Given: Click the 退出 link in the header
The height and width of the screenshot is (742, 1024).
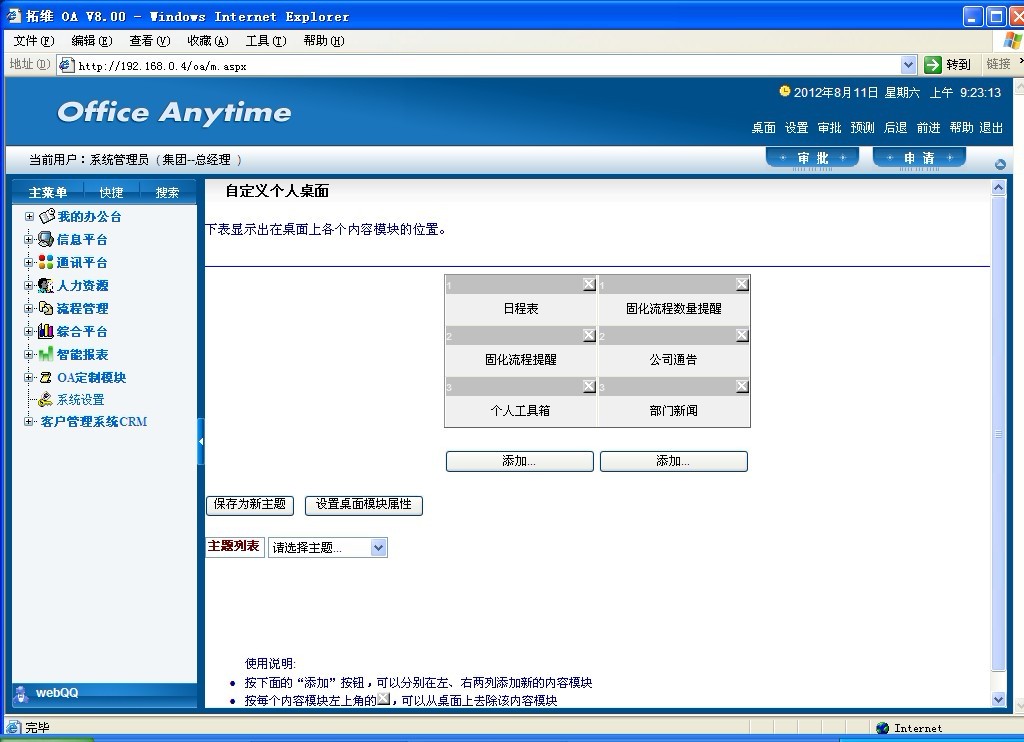Looking at the screenshot, I should click(x=991, y=128).
